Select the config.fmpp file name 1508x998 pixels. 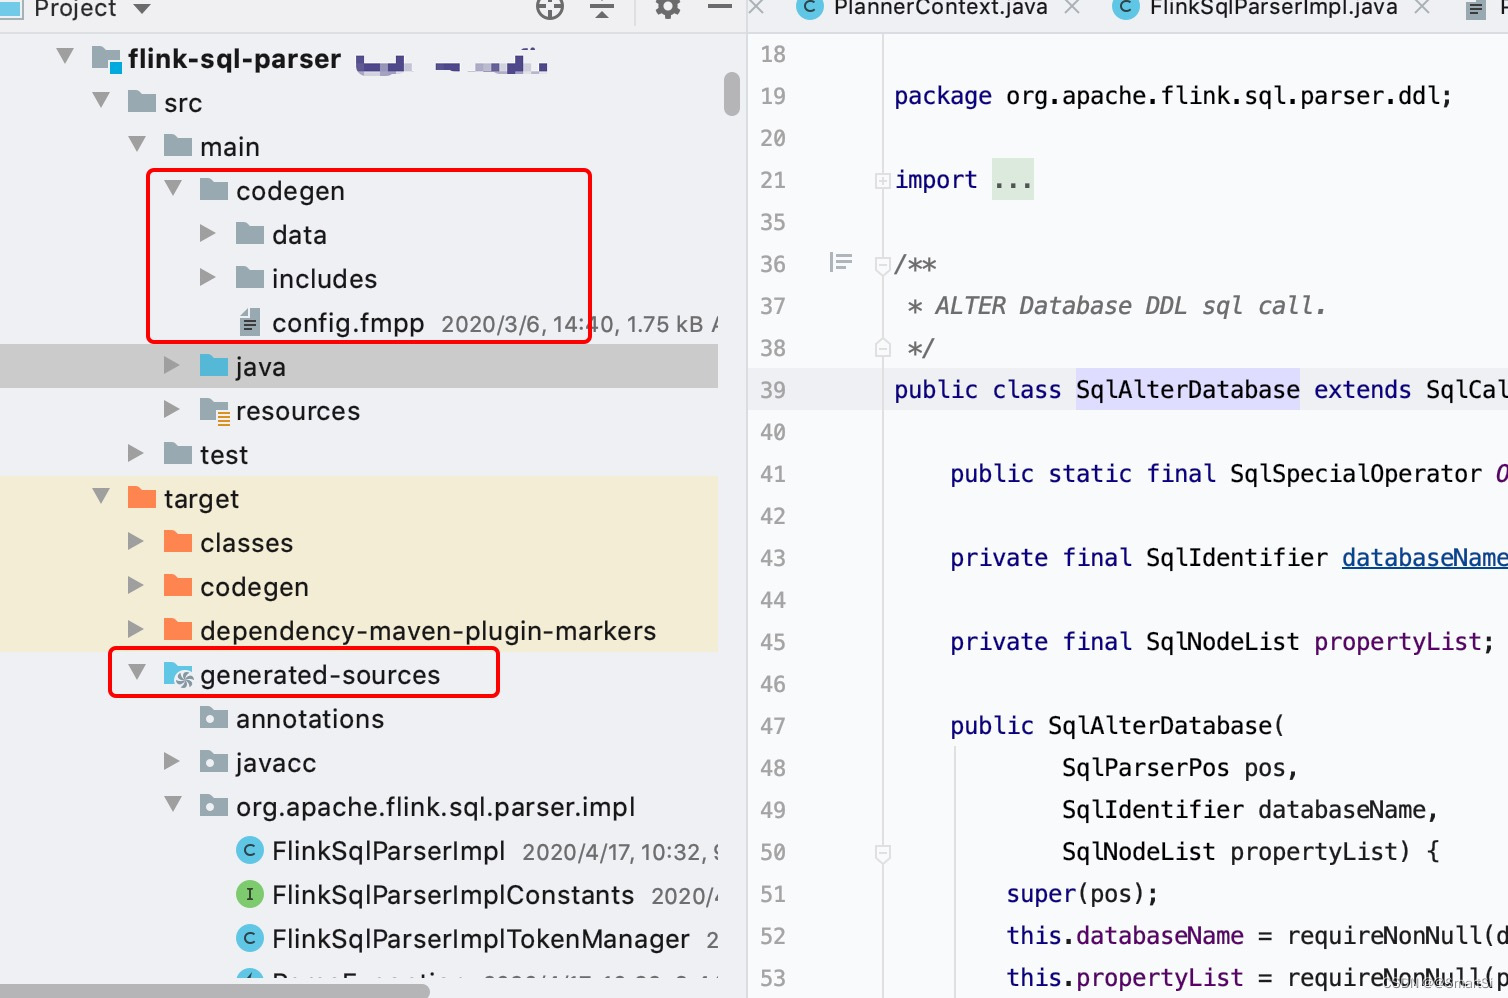(x=348, y=323)
